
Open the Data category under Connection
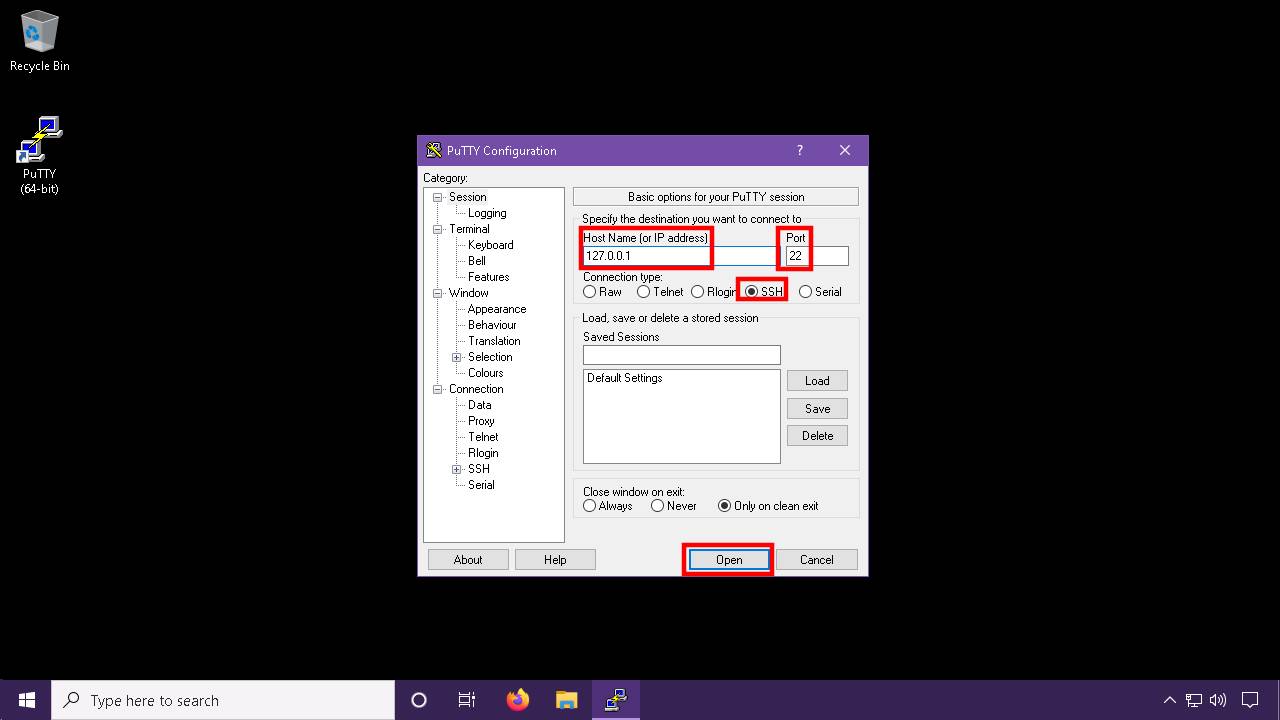(479, 405)
